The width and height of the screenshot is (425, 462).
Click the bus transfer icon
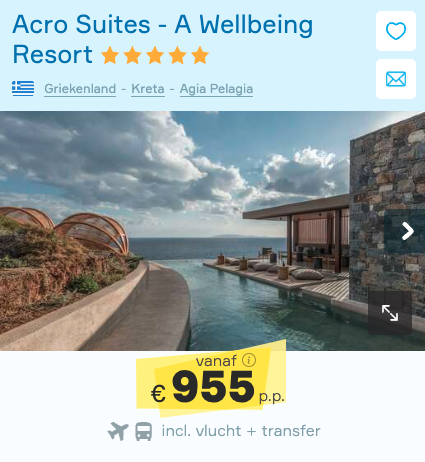tap(144, 431)
